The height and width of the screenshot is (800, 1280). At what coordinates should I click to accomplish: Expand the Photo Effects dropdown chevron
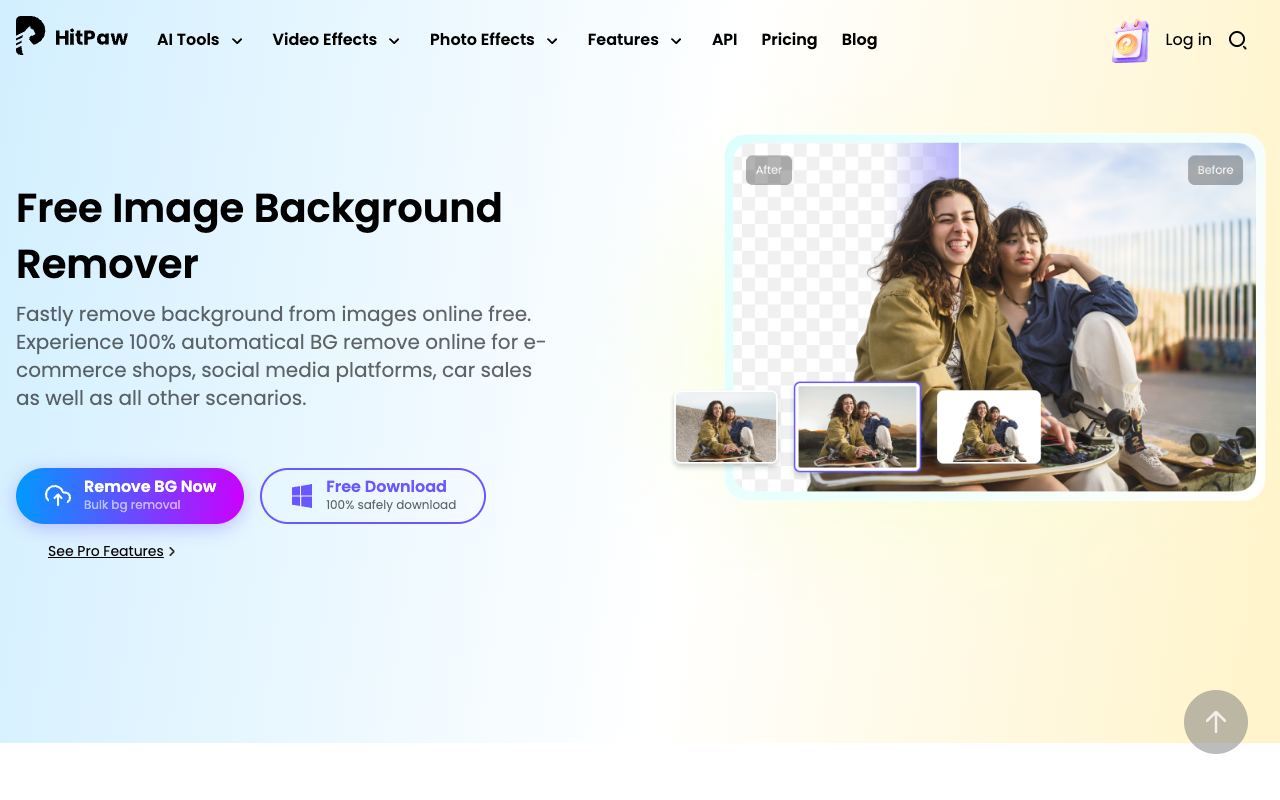pos(552,41)
